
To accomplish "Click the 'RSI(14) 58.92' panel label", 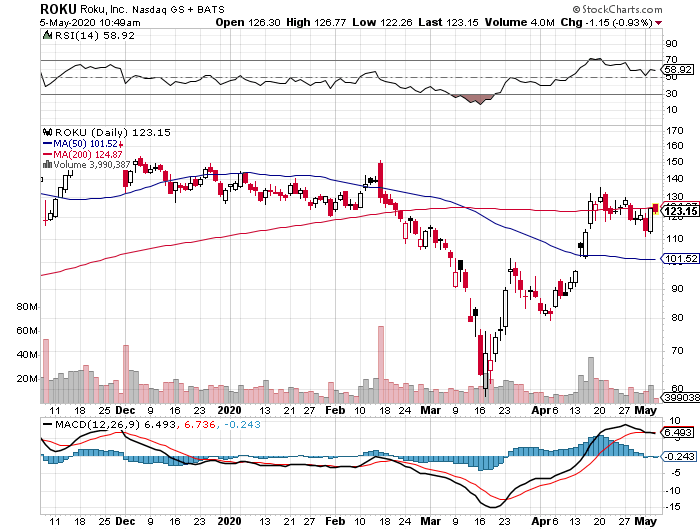I will pos(94,35).
